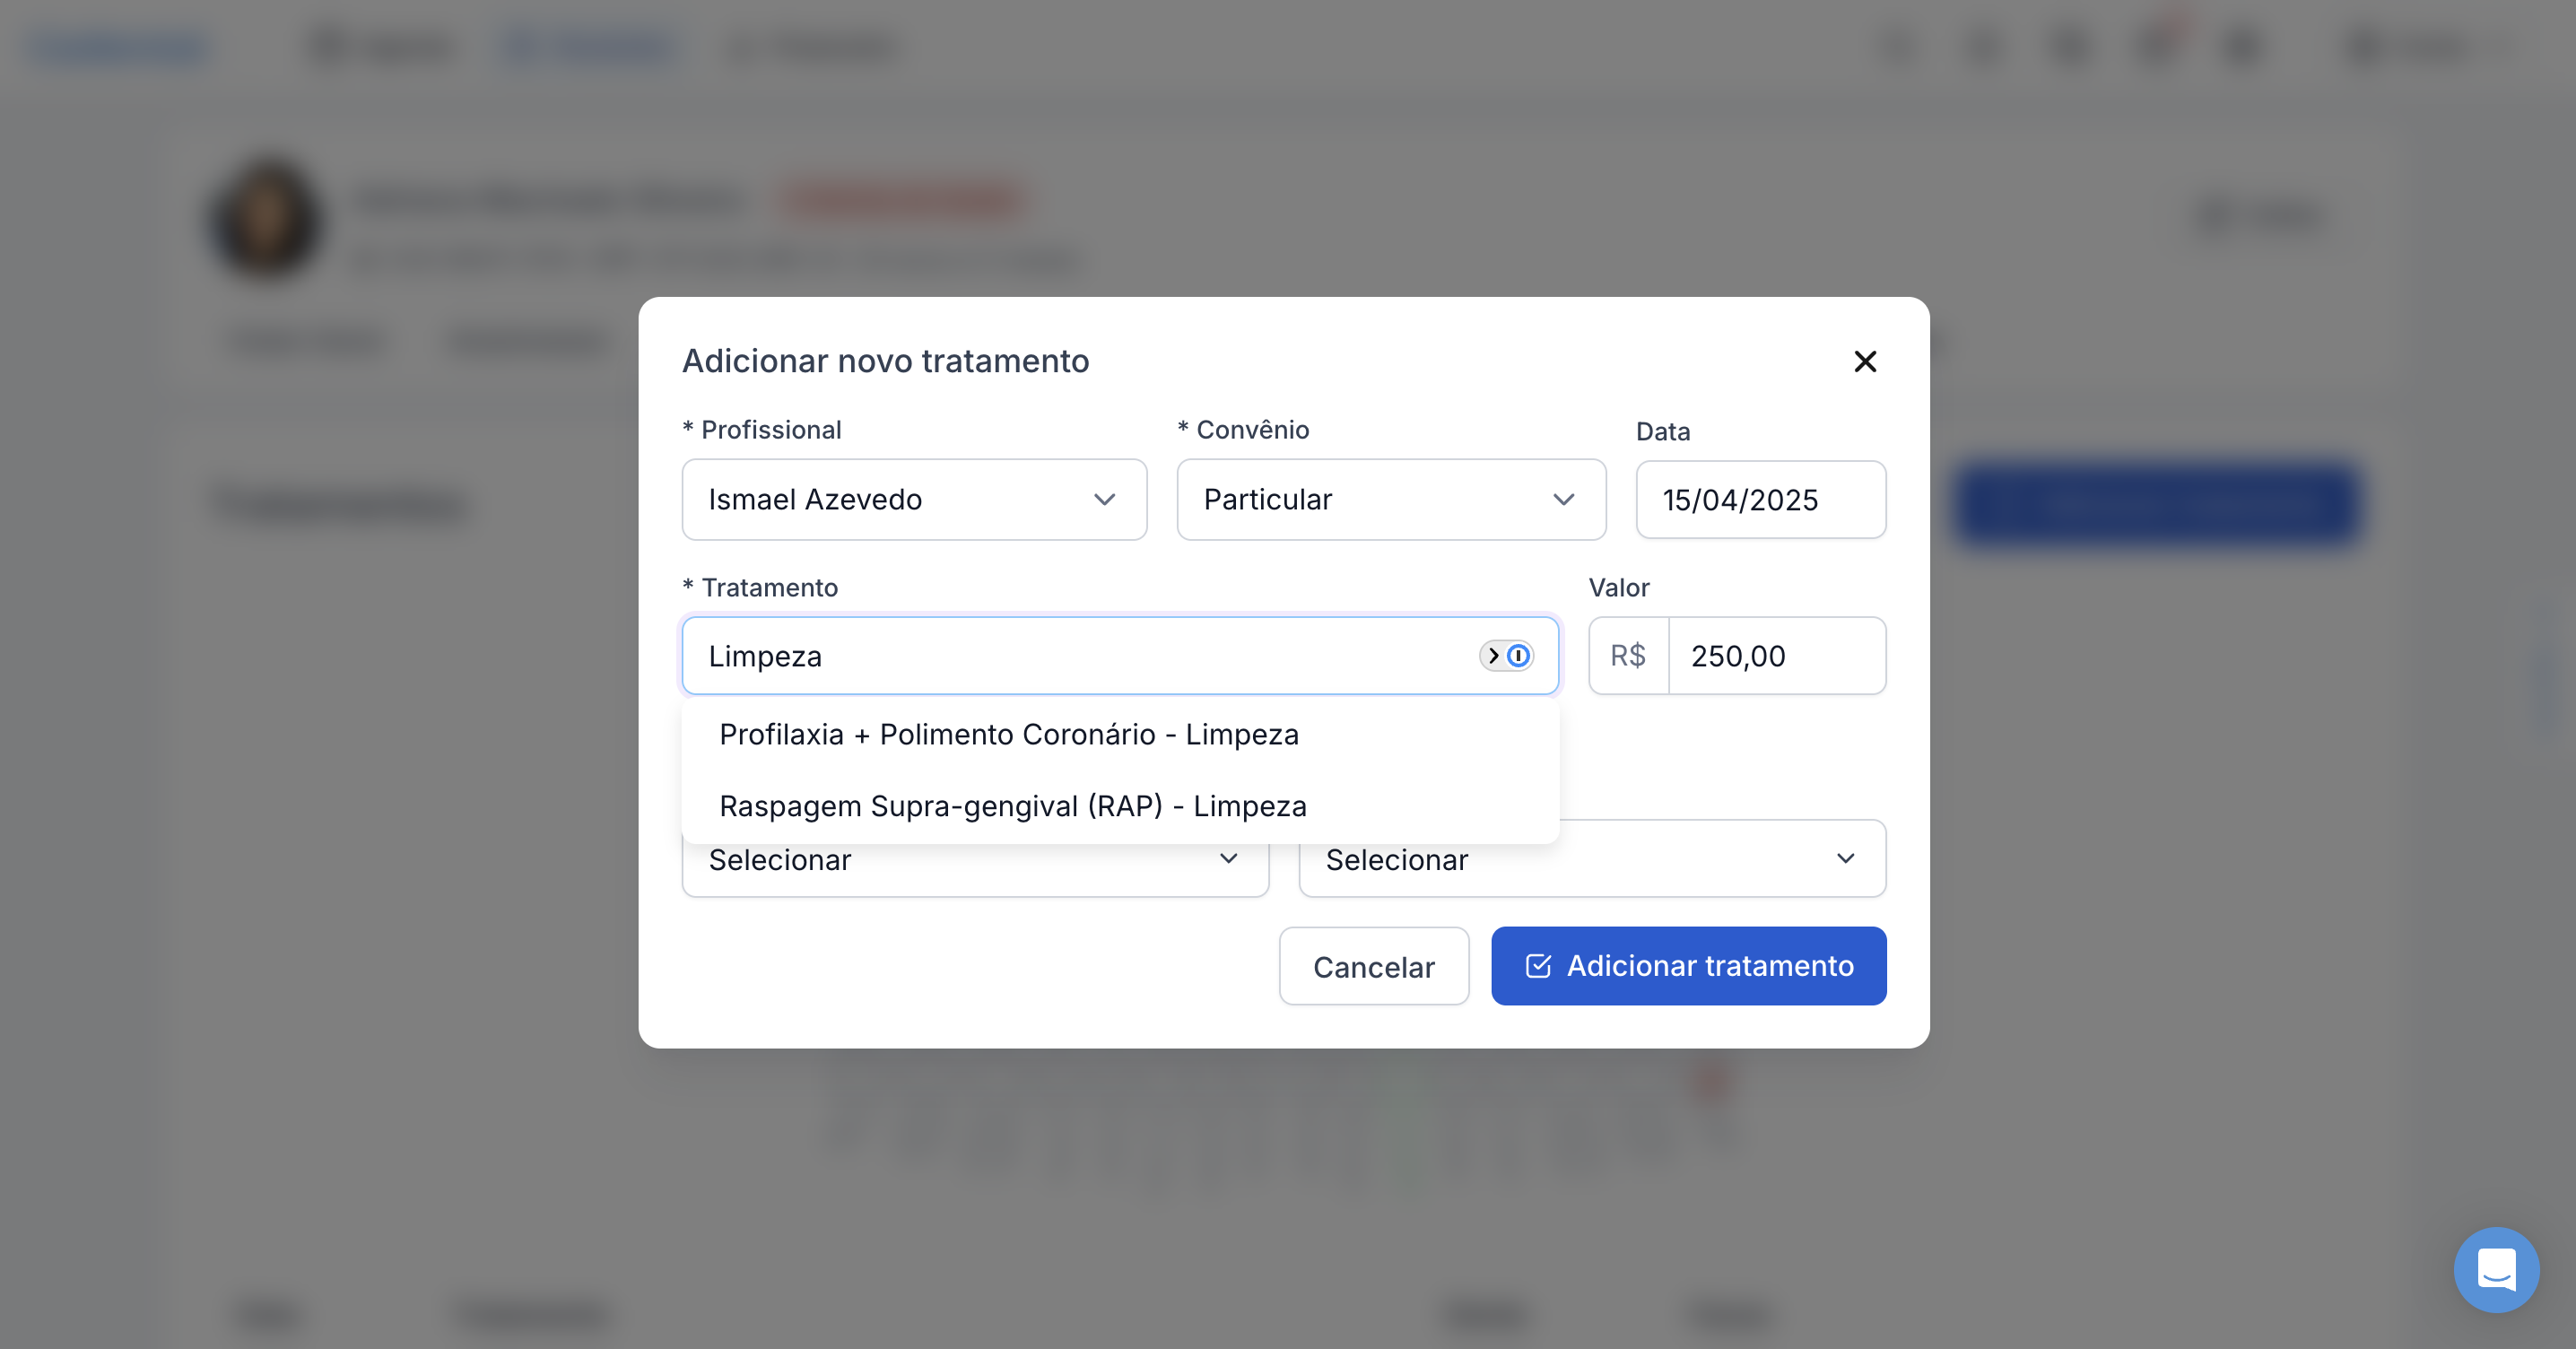Click the Adicionar tratamento button
Viewport: 2576px width, 1349px height.
click(x=1688, y=966)
